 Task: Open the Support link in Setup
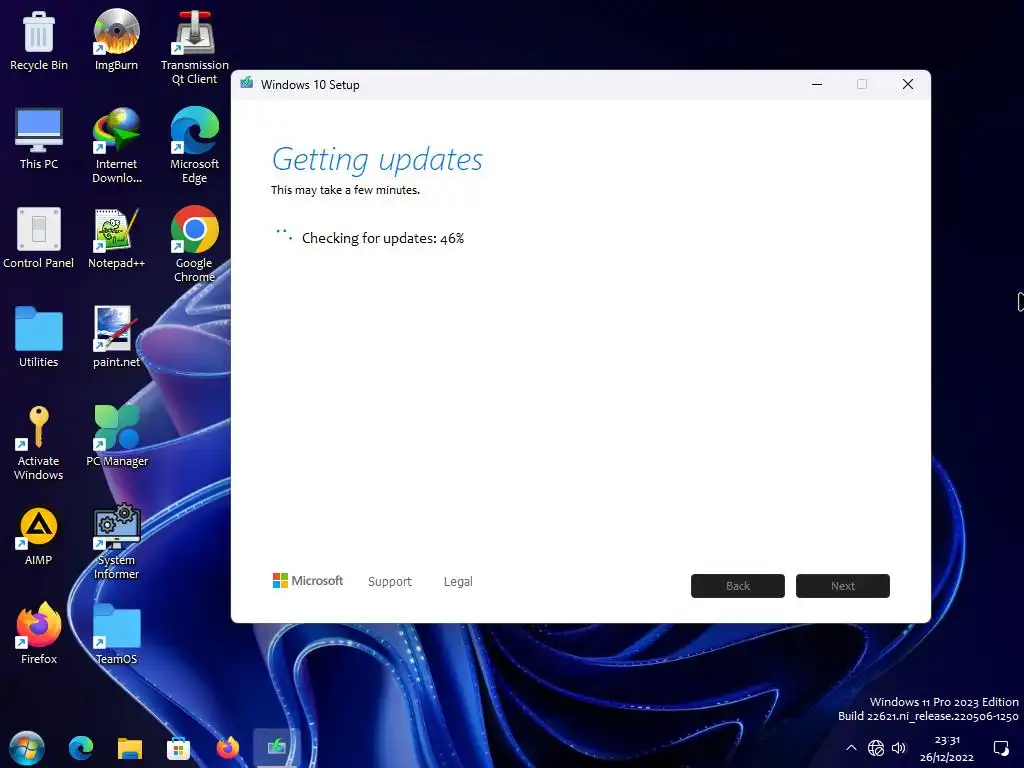pos(390,581)
